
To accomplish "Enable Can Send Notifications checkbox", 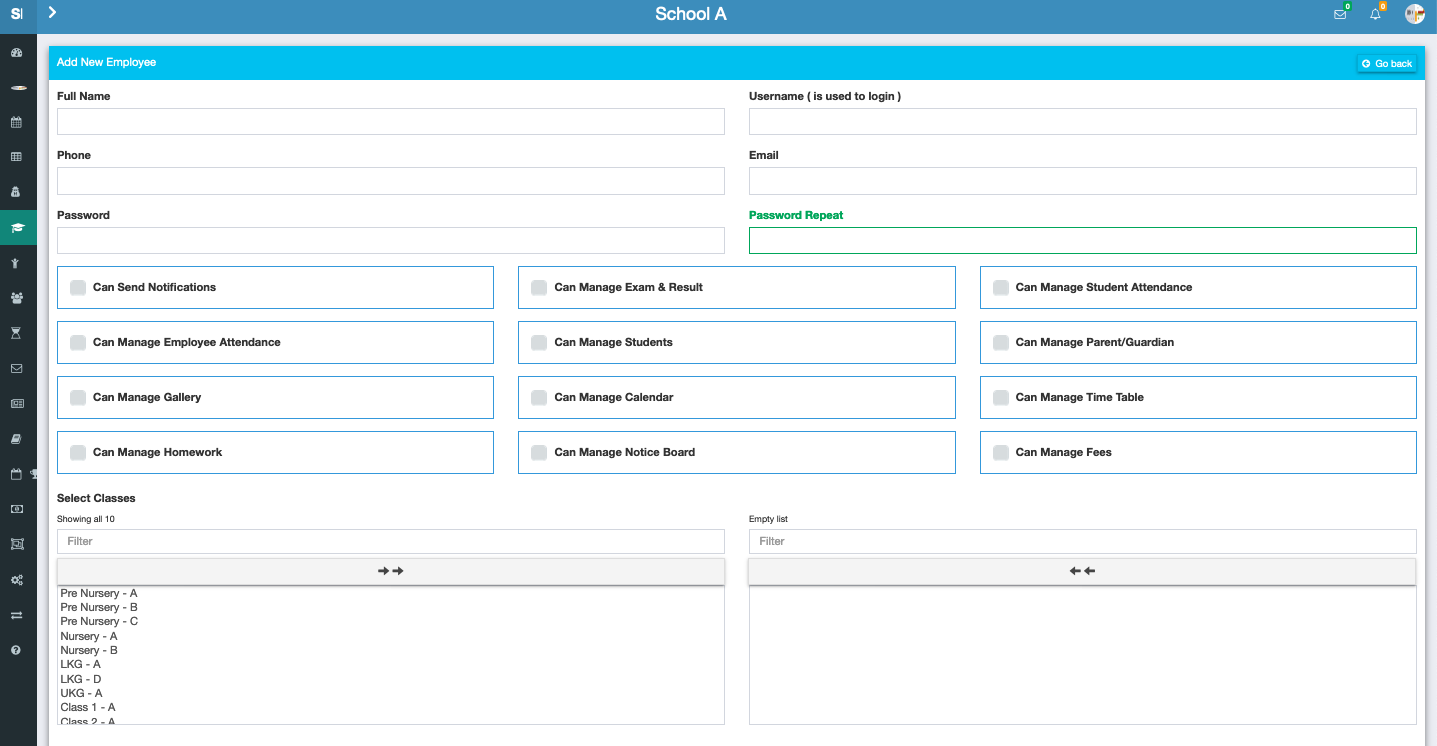I will coord(78,288).
